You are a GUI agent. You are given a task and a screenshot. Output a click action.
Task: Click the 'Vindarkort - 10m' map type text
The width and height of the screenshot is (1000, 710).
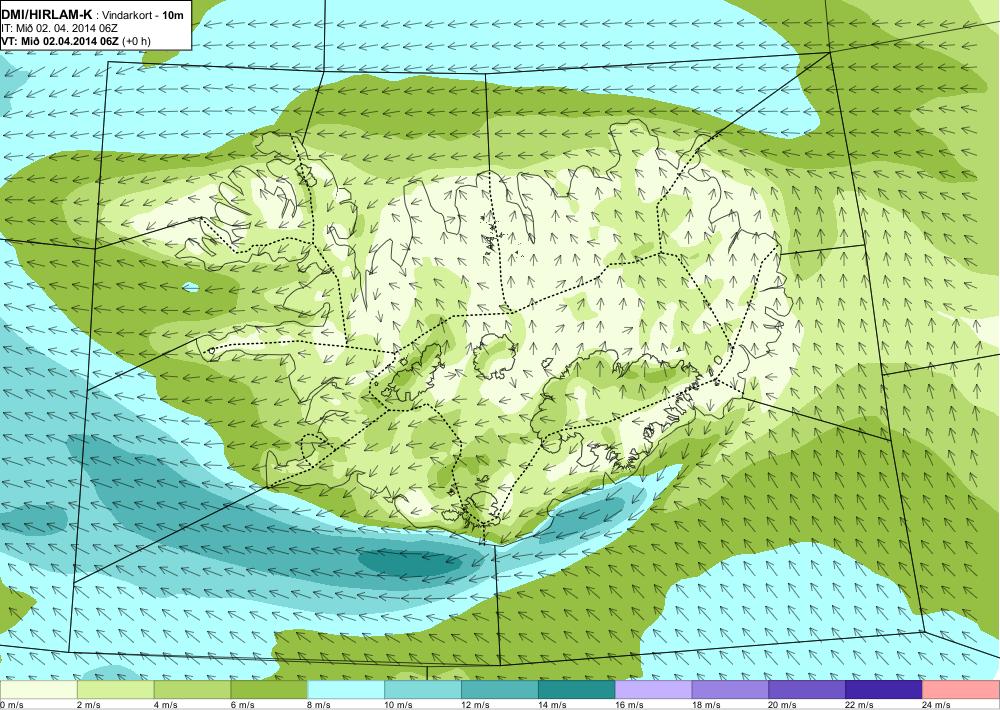tap(141, 15)
